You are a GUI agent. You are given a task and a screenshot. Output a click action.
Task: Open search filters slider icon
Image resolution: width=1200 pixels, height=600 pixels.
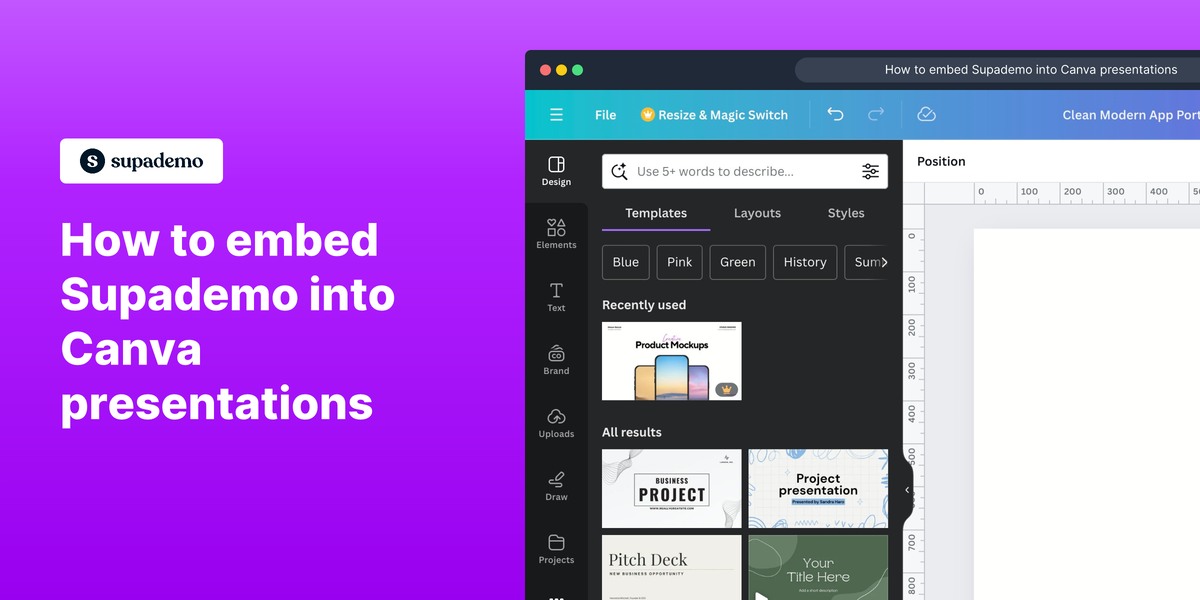(x=871, y=171)
